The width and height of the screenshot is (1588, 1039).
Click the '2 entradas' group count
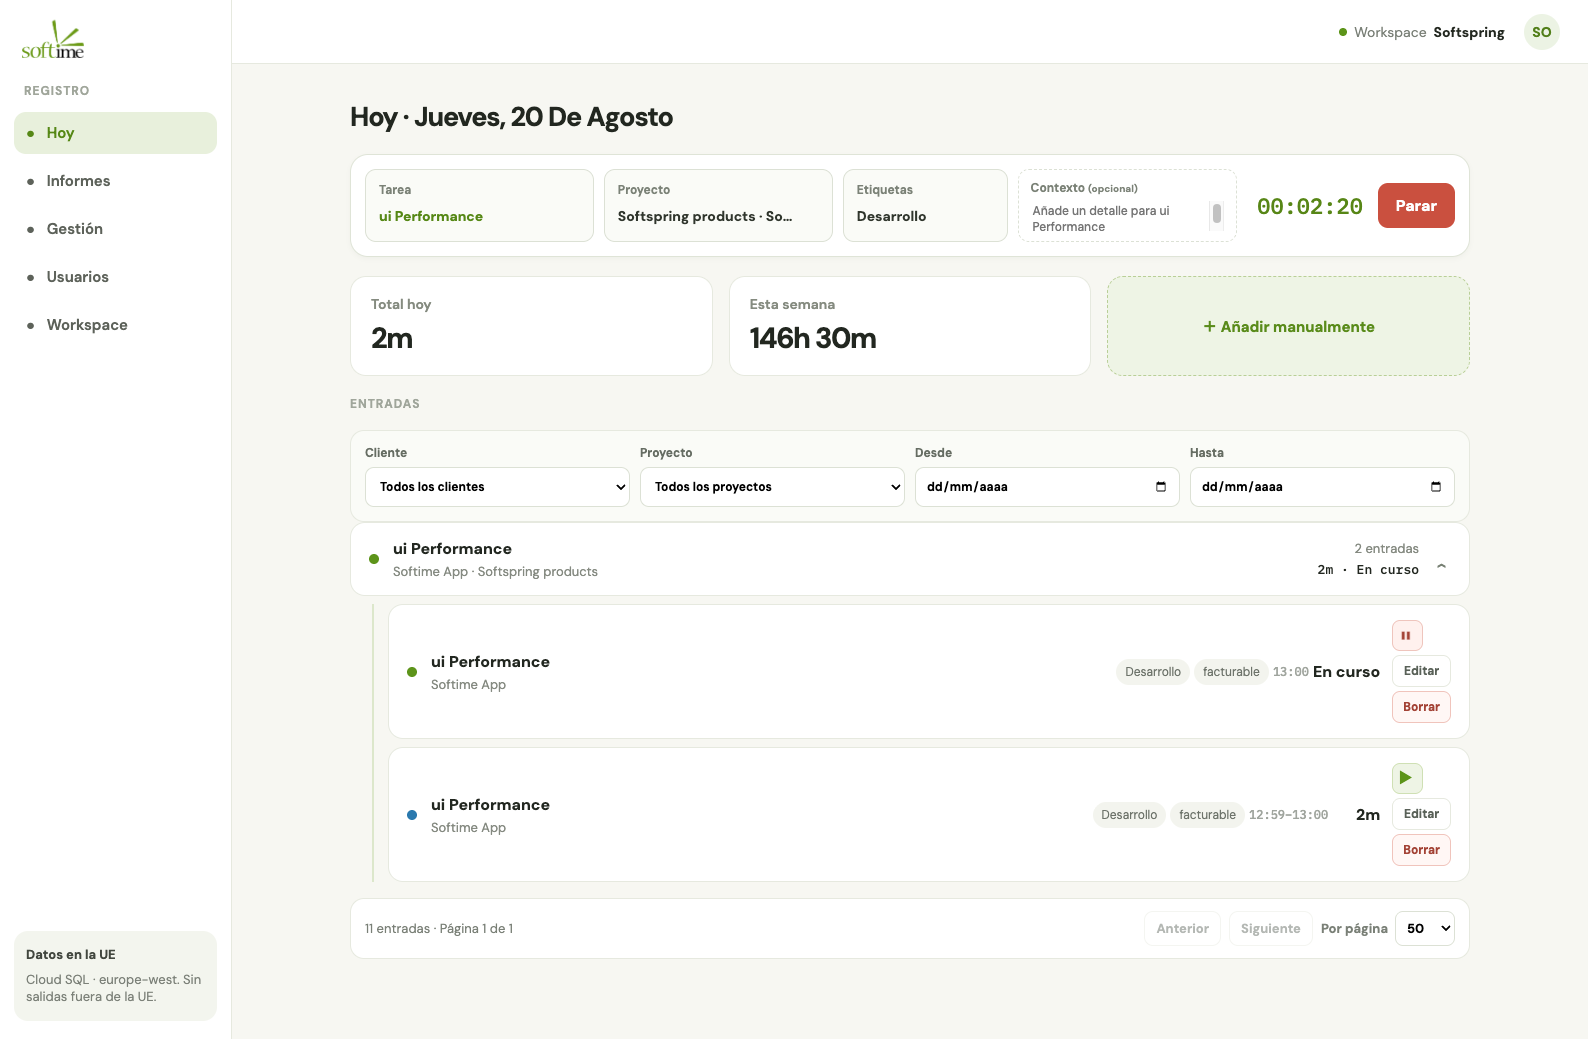tap(1386, 549)
